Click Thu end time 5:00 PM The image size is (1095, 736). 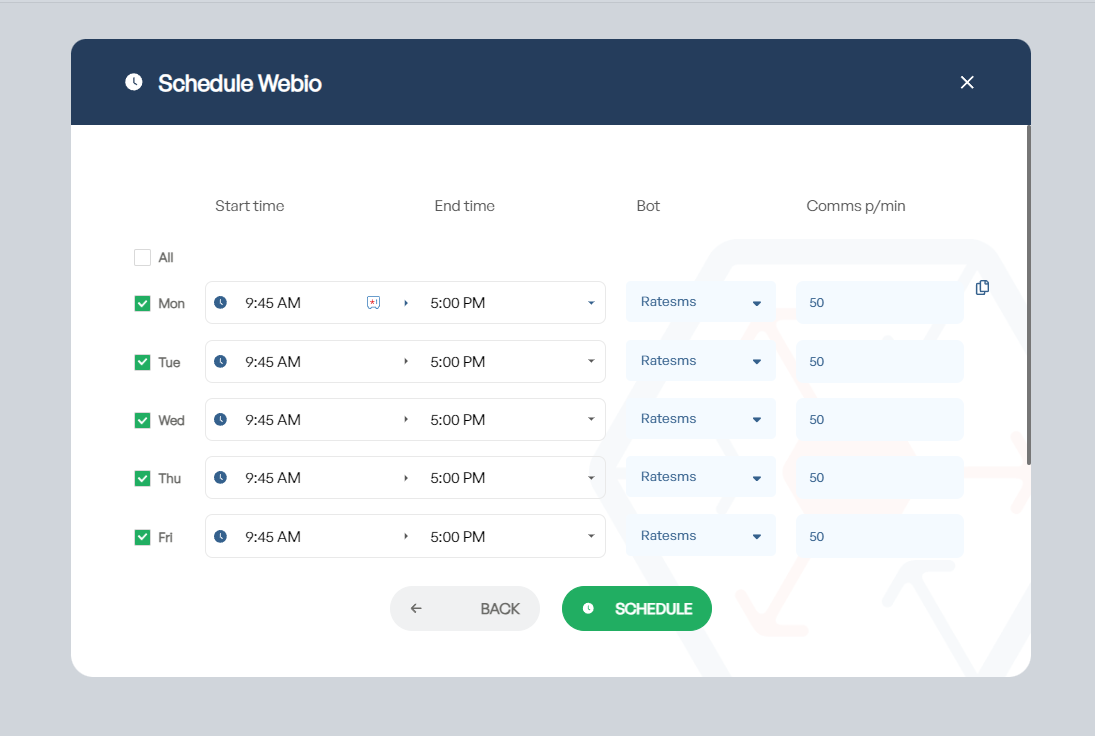point(457,478)
